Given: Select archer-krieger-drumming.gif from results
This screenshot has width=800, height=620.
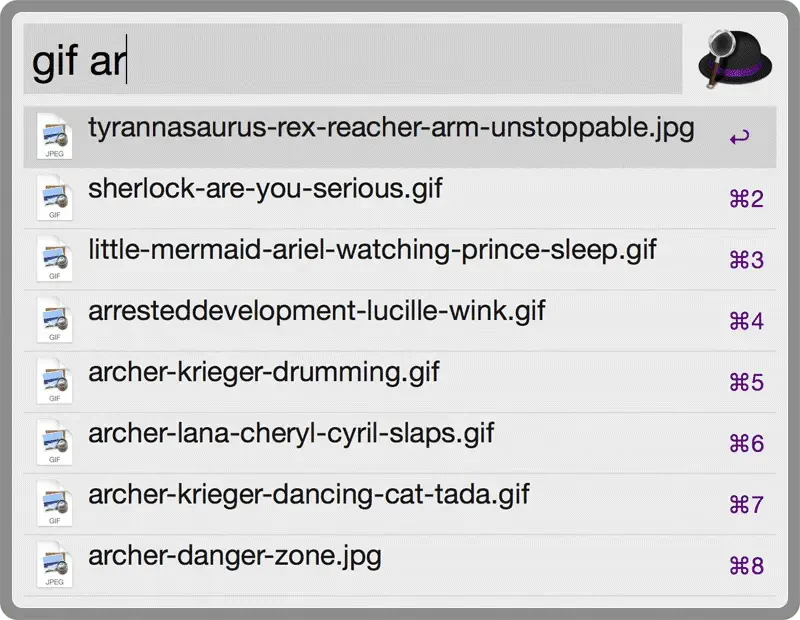Looking at the screenshot, I should point(264,373).
